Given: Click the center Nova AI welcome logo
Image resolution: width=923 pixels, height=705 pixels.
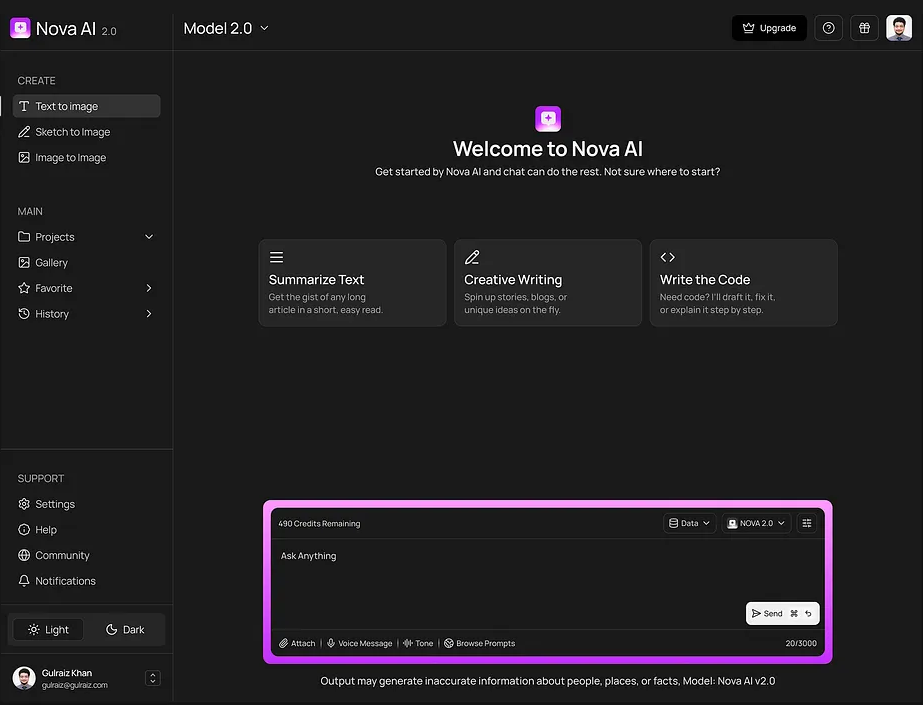Looking at the screenshot, I should click(x=547, y=119).
